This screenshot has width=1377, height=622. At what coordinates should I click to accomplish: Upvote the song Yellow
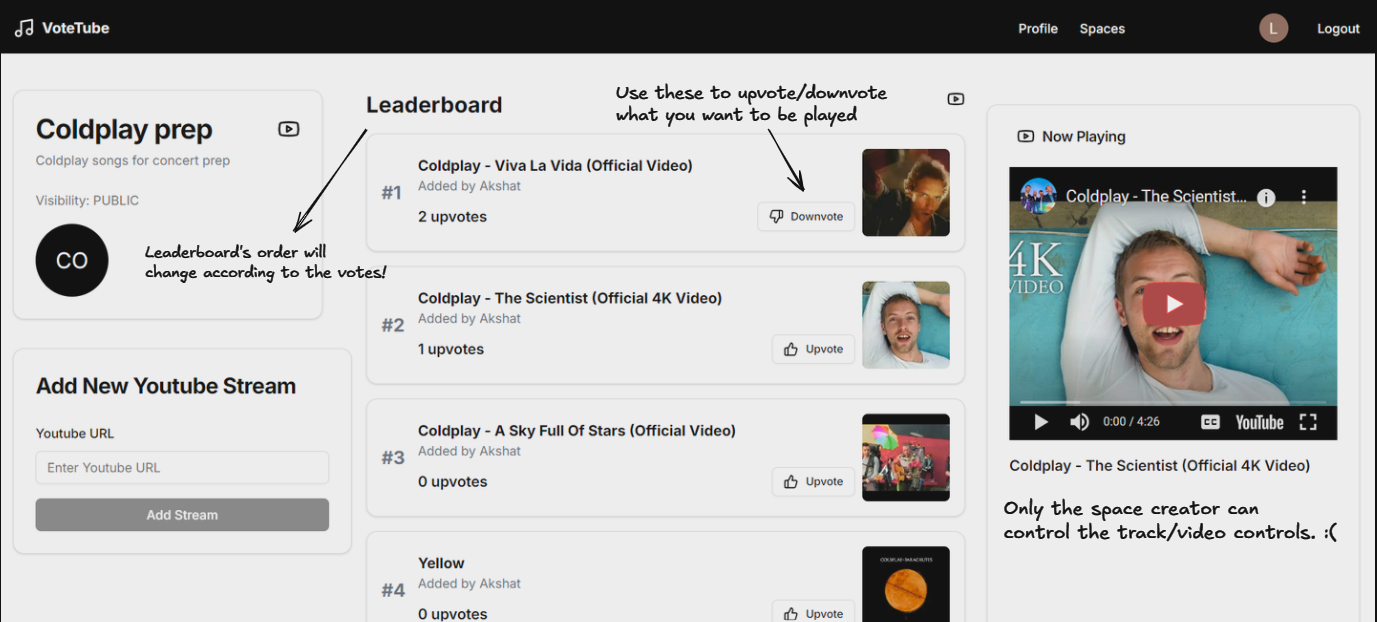813,613
